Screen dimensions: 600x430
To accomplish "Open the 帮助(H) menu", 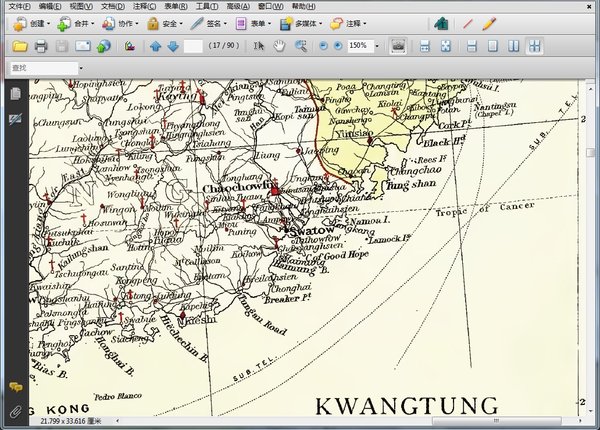I will click(x=303, y=6).
